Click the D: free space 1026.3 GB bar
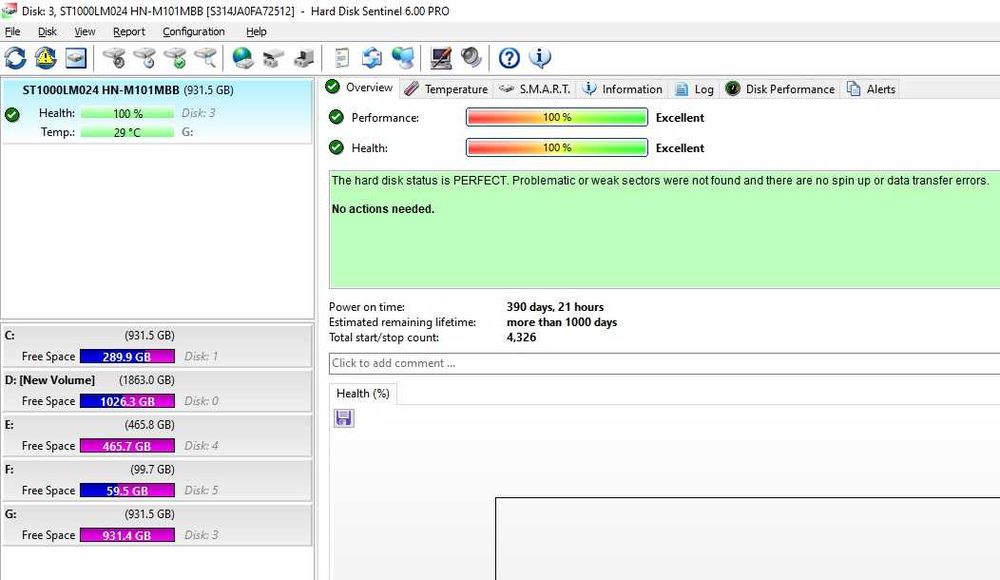This screenshot has width=1000, height=580. point(127,401)
